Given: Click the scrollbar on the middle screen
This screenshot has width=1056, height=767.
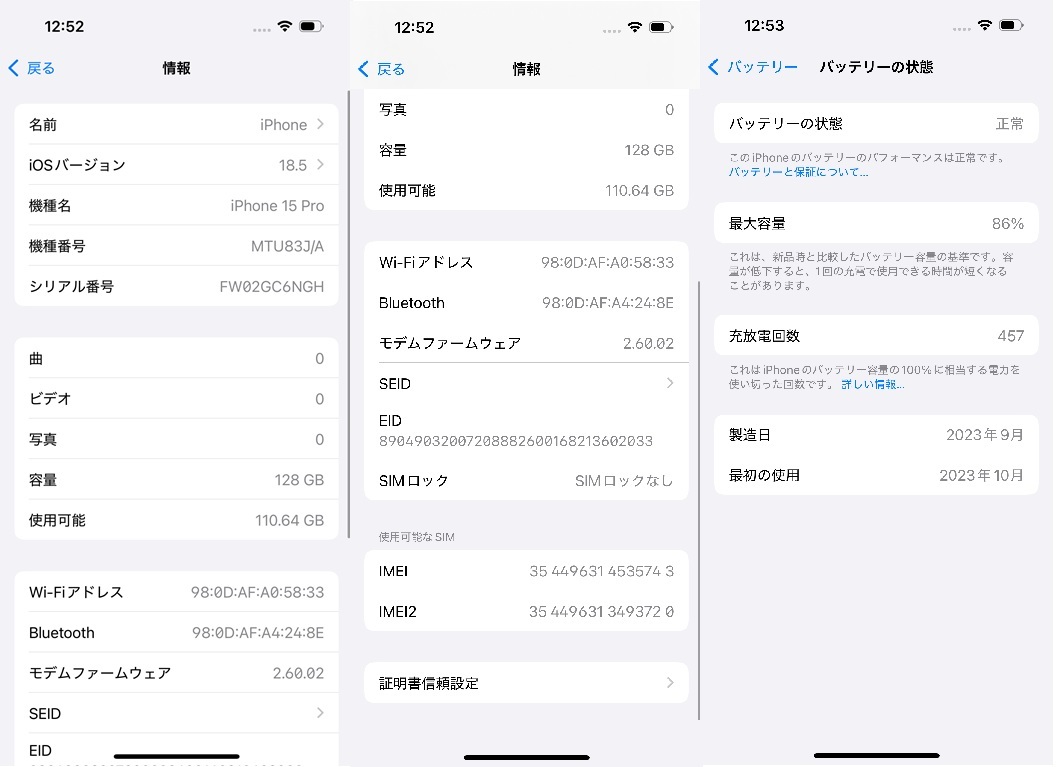Looking at the screenshot, I should click(x=699, y=500).
